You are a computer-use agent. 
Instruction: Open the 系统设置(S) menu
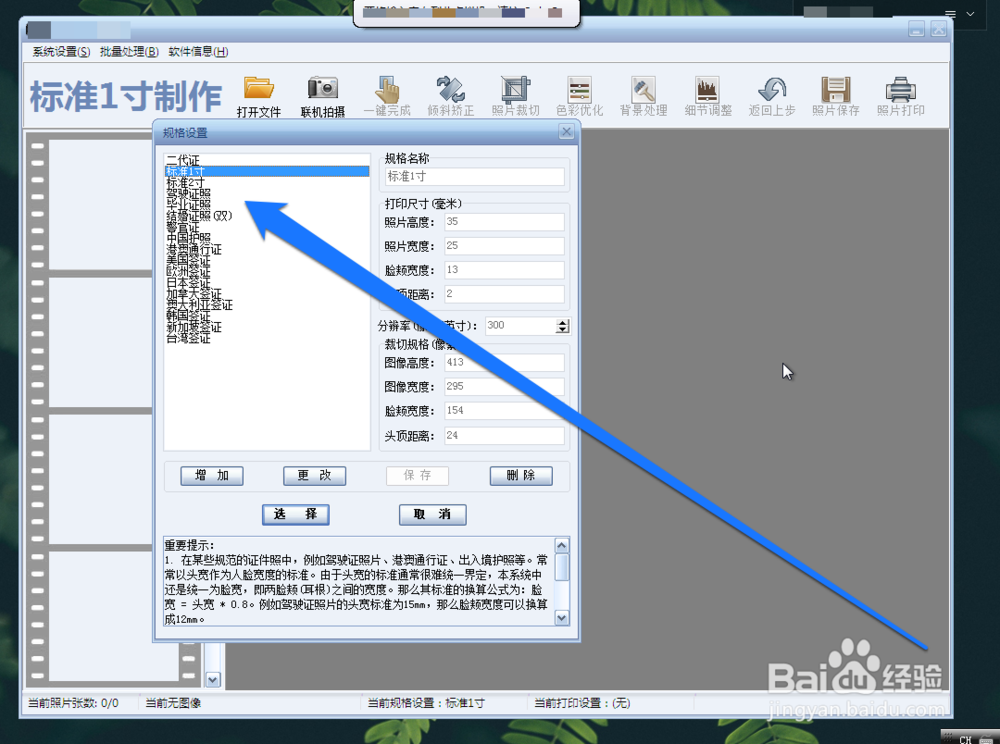pyautogui.click(x=61, y=52)
